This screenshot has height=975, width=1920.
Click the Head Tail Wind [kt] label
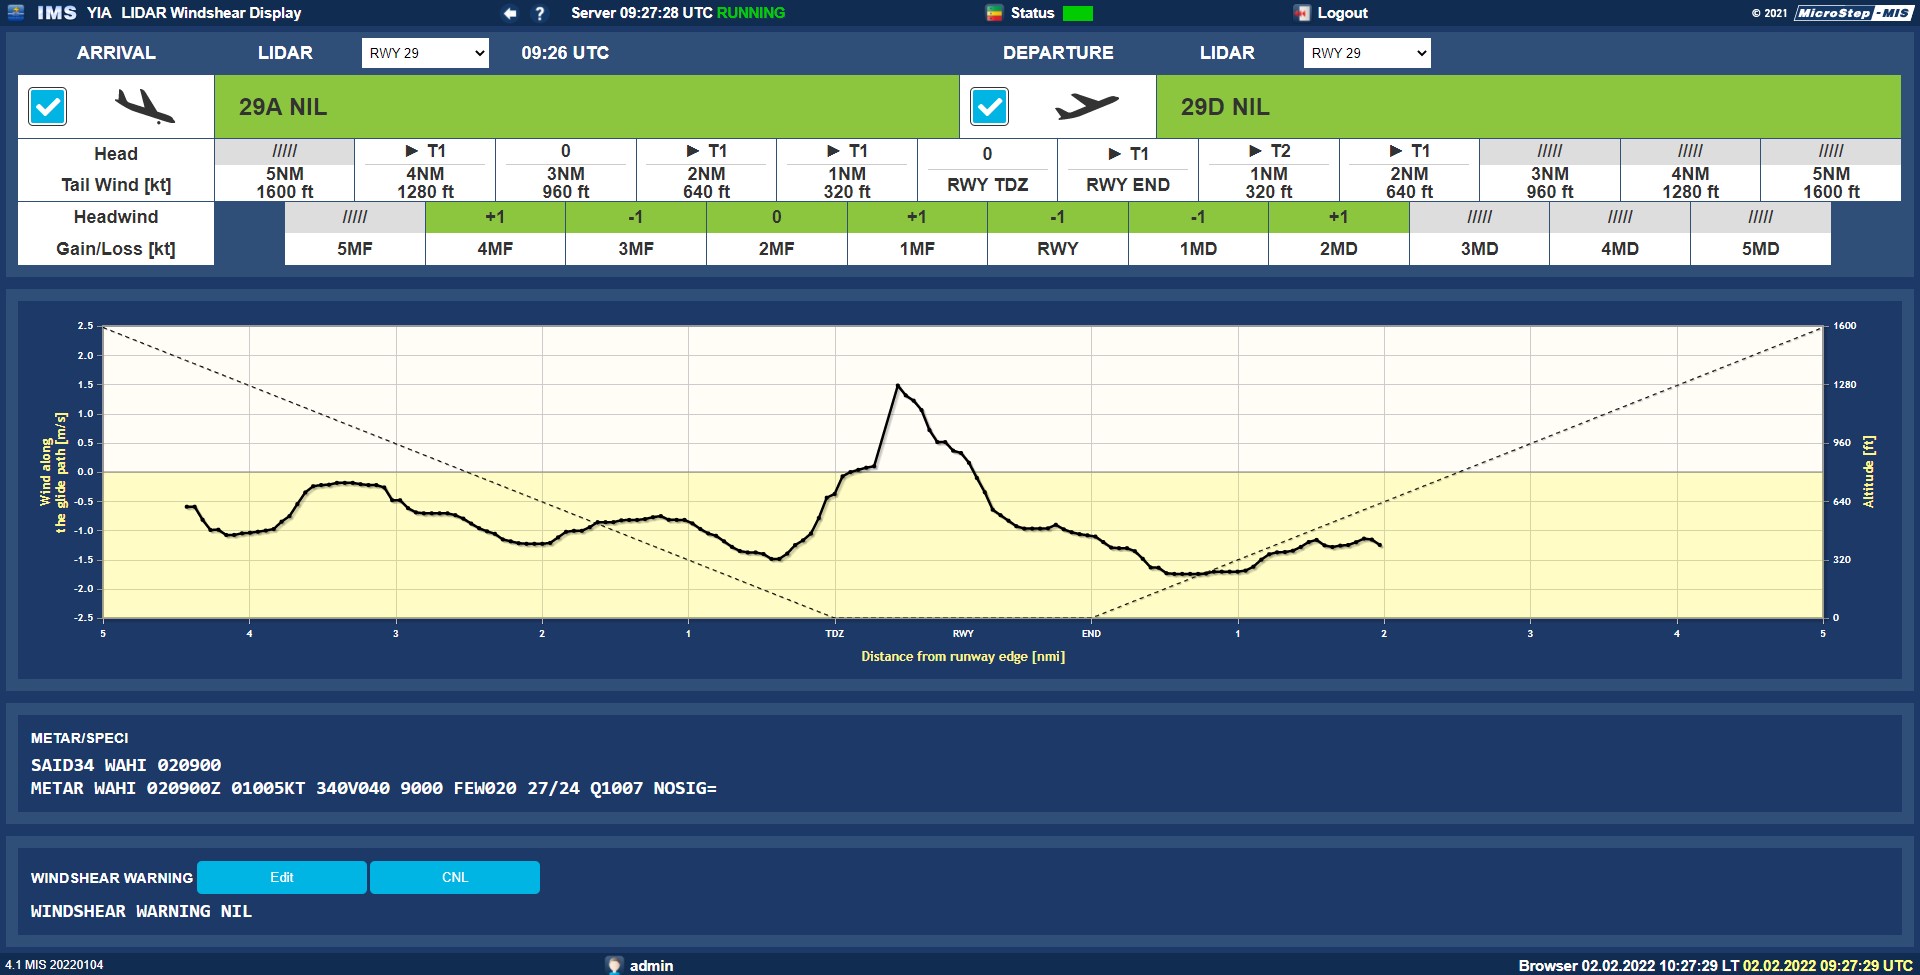pyautogui.click(x=116, y=170)
